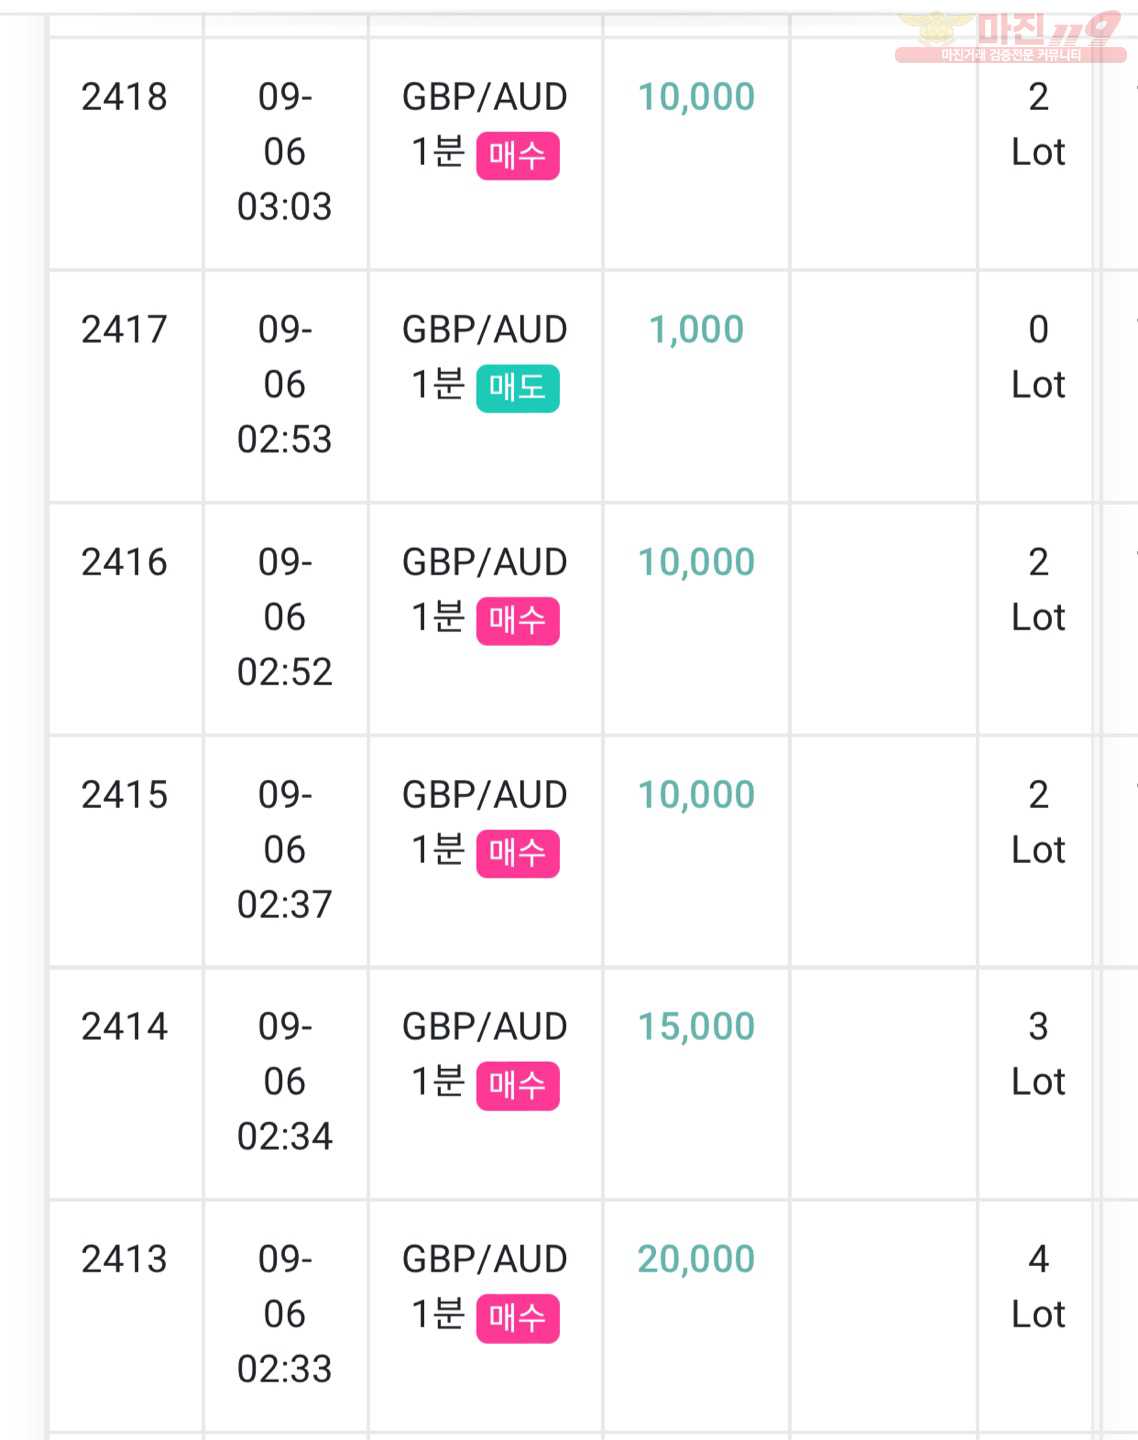This screenshot has height=1440, width=1138.
Task: Click the 4 Lot cell in row 2413
Action: (1038, 1286)
